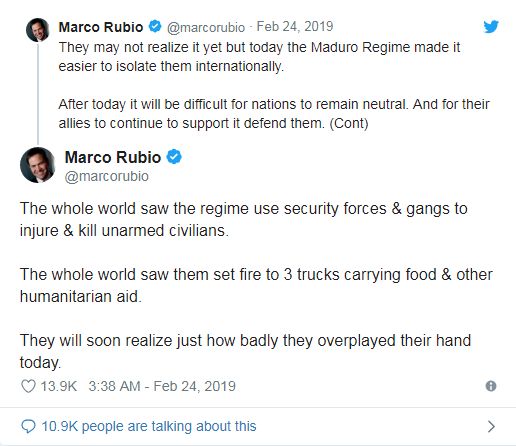Click Marco Rubio name in parent tweet
The height and width of the screenshot is (446, 516).
pyautogui.click(x=101, y=27)
